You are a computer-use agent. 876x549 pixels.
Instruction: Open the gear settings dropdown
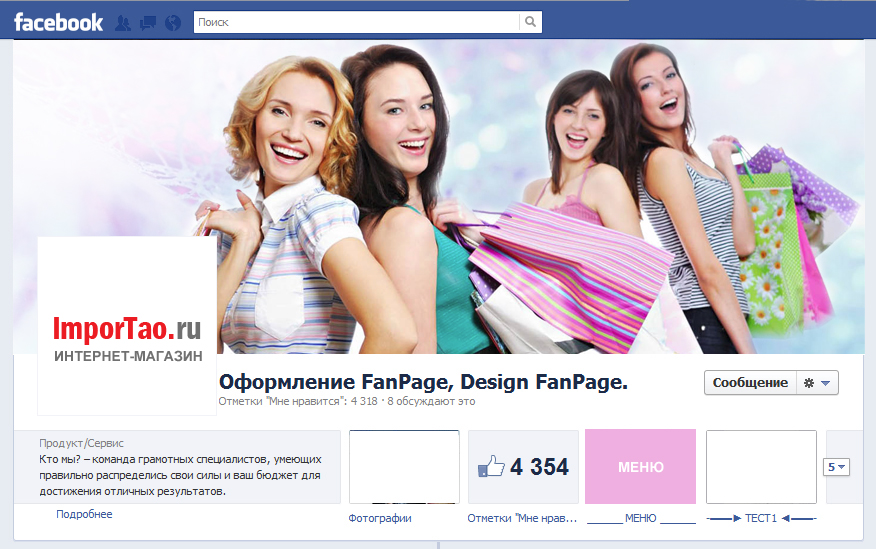click(x=817, y=383)
